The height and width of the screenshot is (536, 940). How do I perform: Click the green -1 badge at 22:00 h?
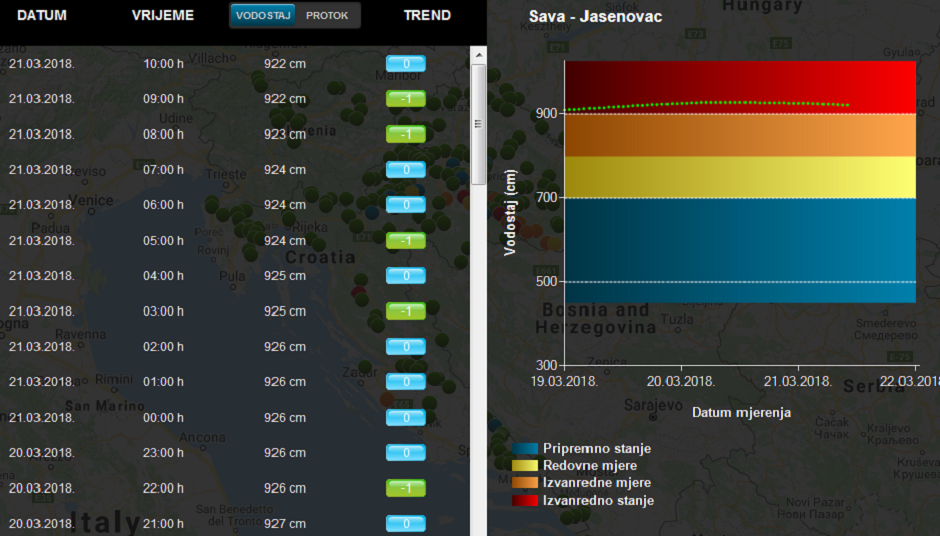(406, 488)
